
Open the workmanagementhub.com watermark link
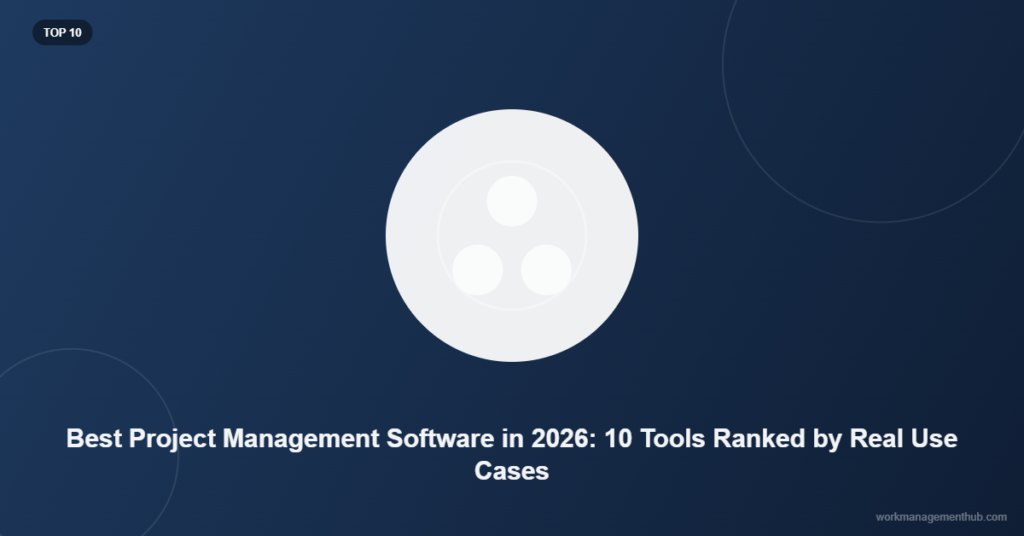940,517
